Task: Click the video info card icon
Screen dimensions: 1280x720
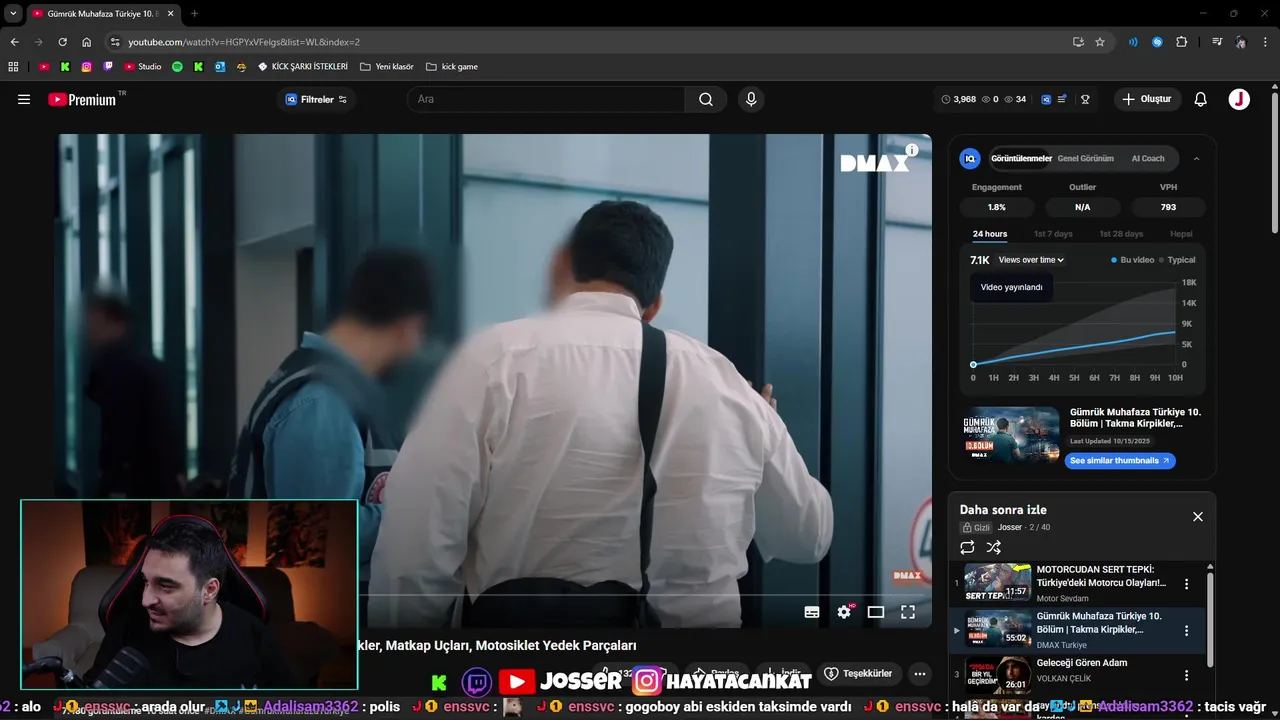Action: (x=911, y=150)
